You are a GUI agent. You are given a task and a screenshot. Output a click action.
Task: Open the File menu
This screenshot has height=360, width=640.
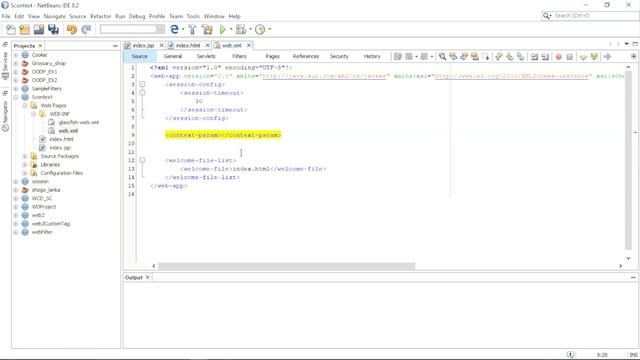click(6, 16)
